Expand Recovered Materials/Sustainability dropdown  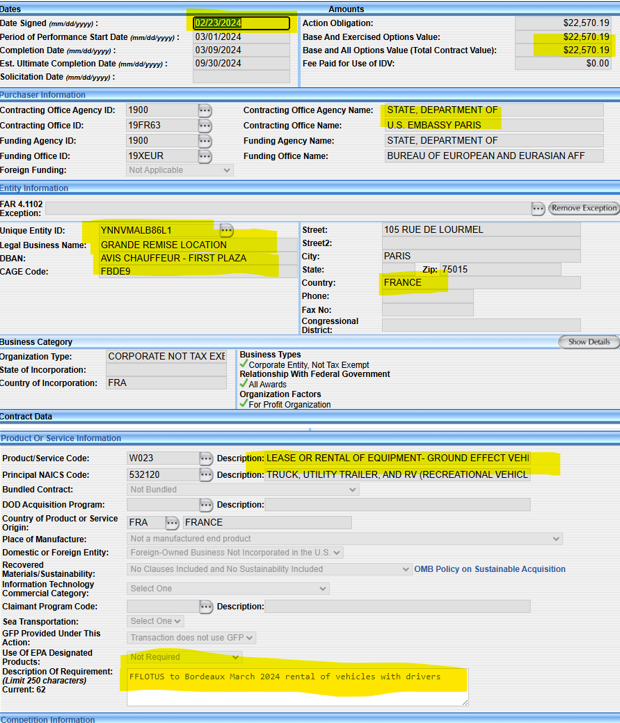pos(269,569)
